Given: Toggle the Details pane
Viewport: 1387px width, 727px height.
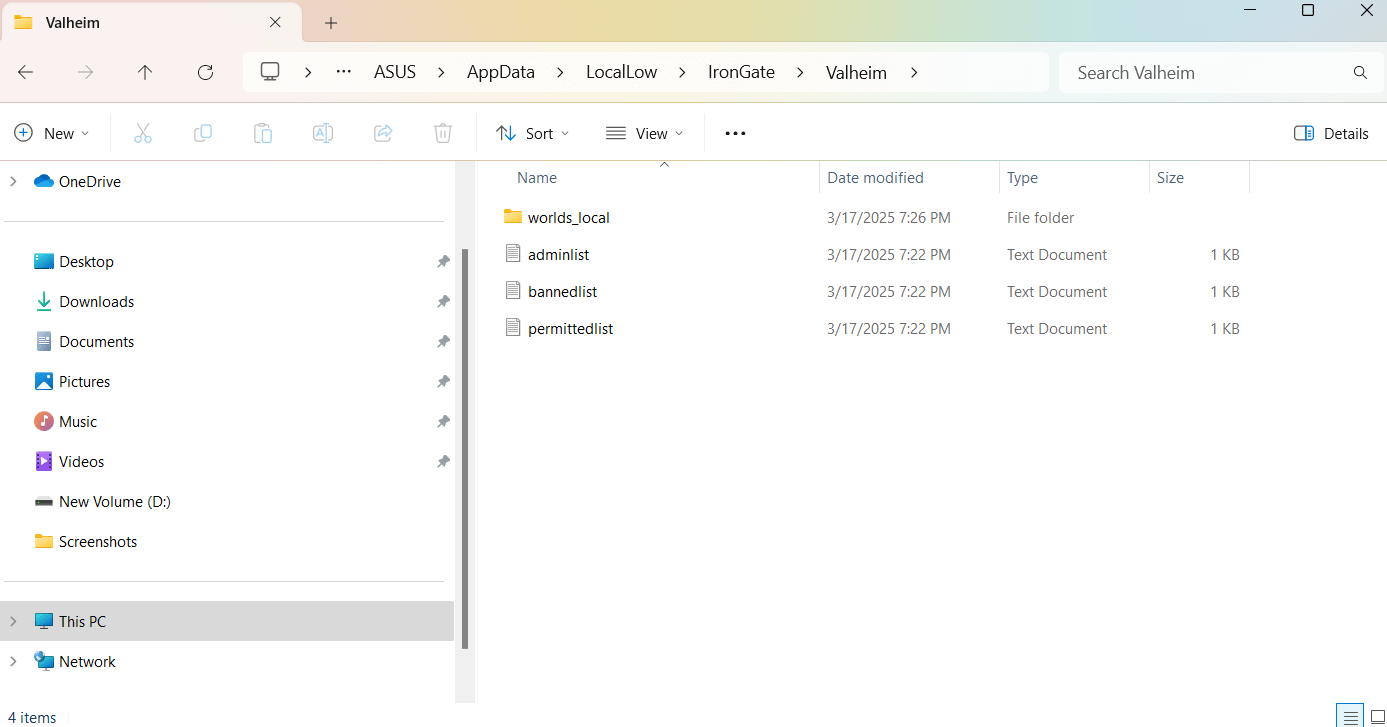Looking at the screenshot, I should [1331, 132].
